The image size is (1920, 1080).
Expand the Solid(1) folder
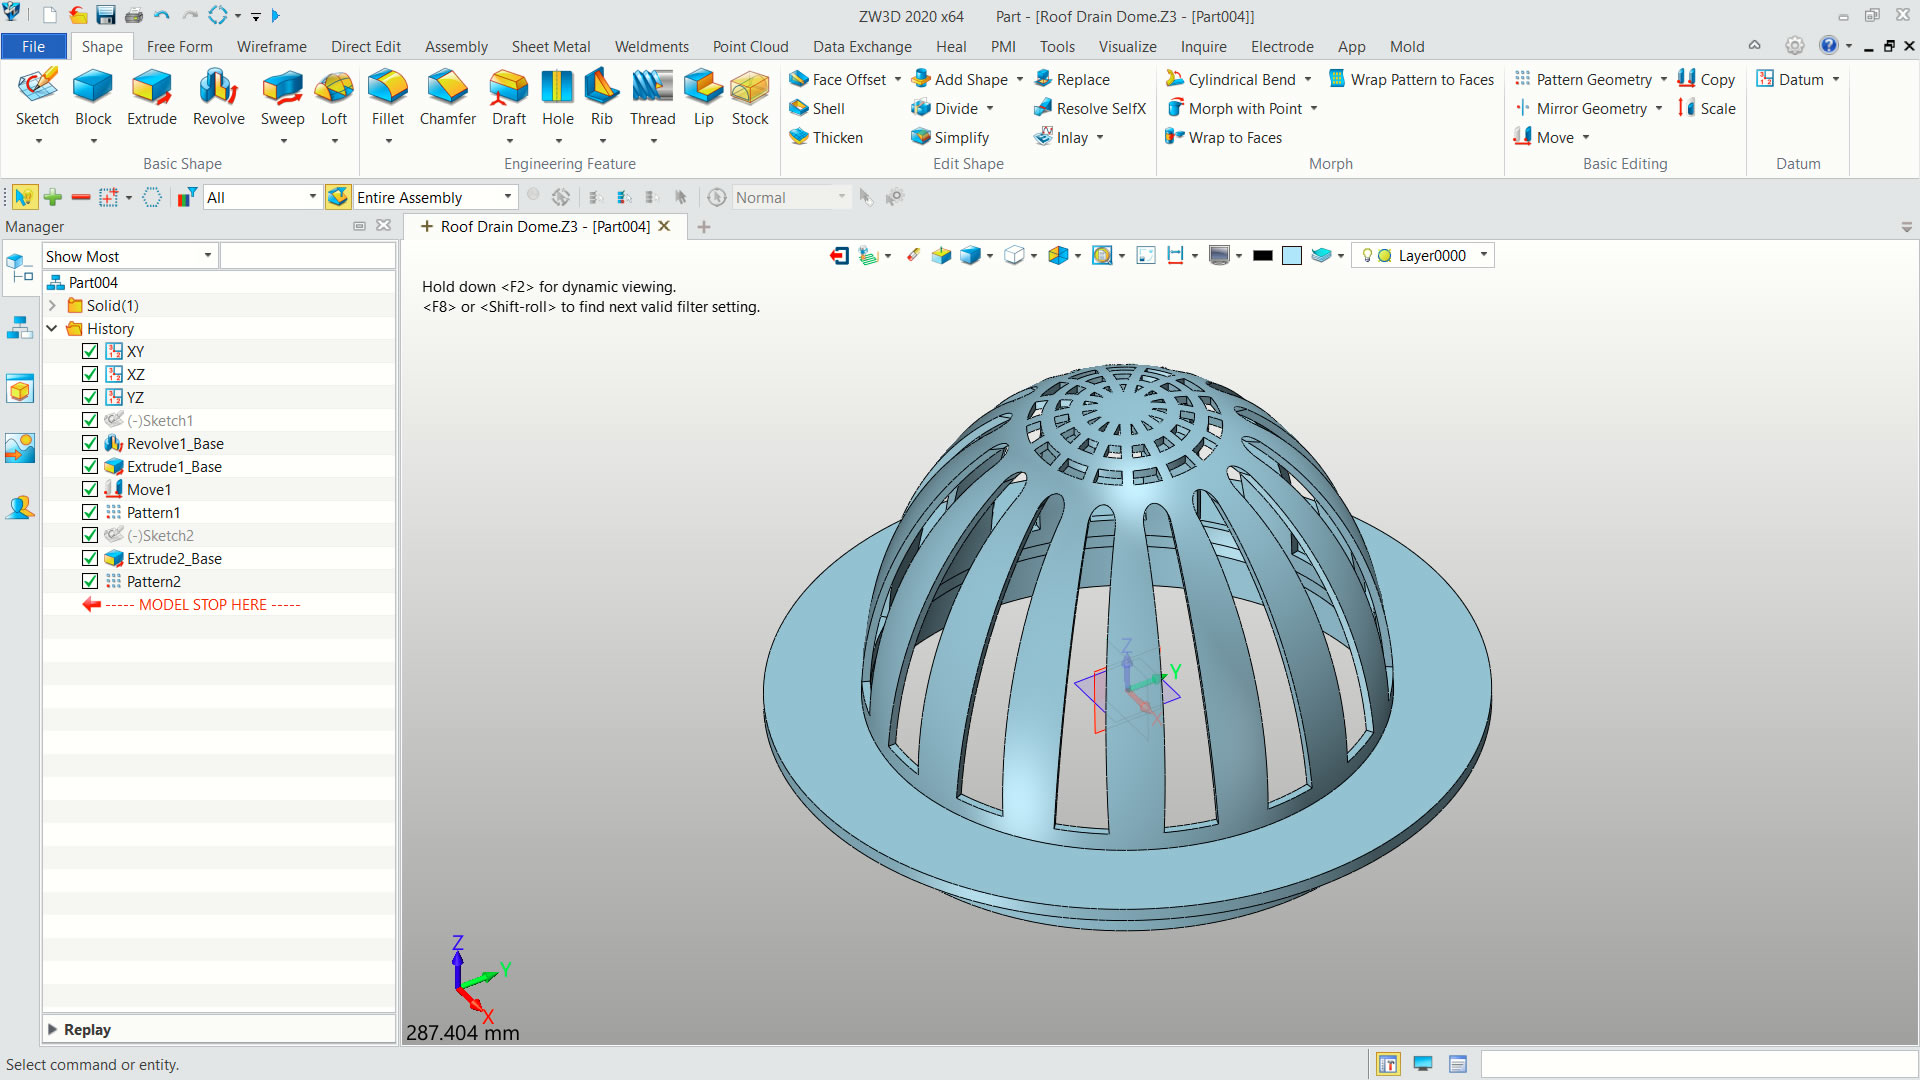tap(52, 306)
